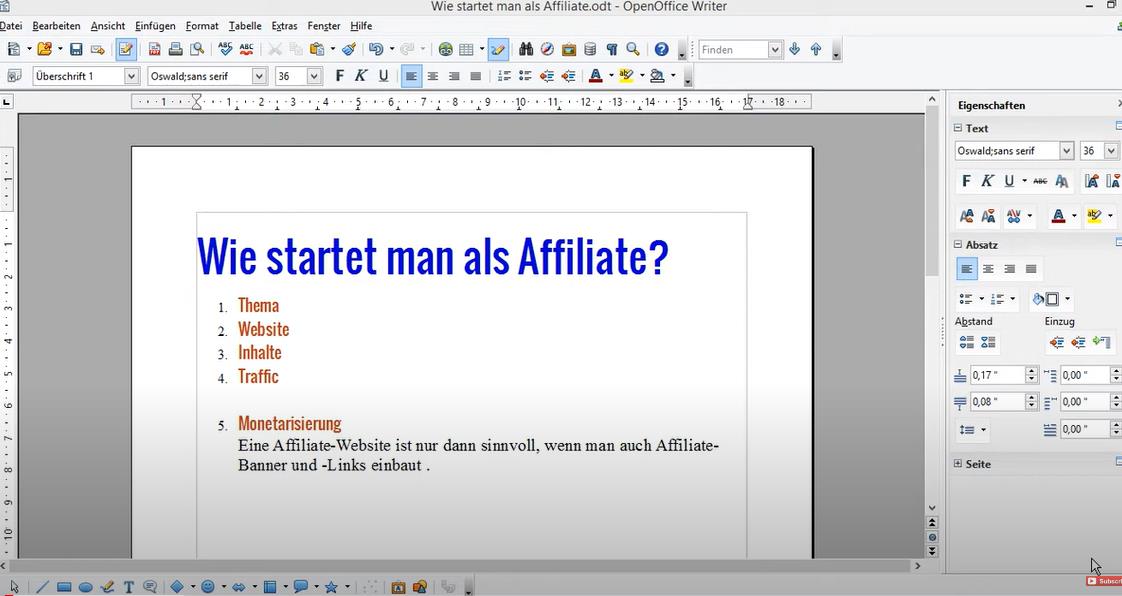Set Center alignment in formatting toolbar
1122x596 pixels.
[433, 76]
